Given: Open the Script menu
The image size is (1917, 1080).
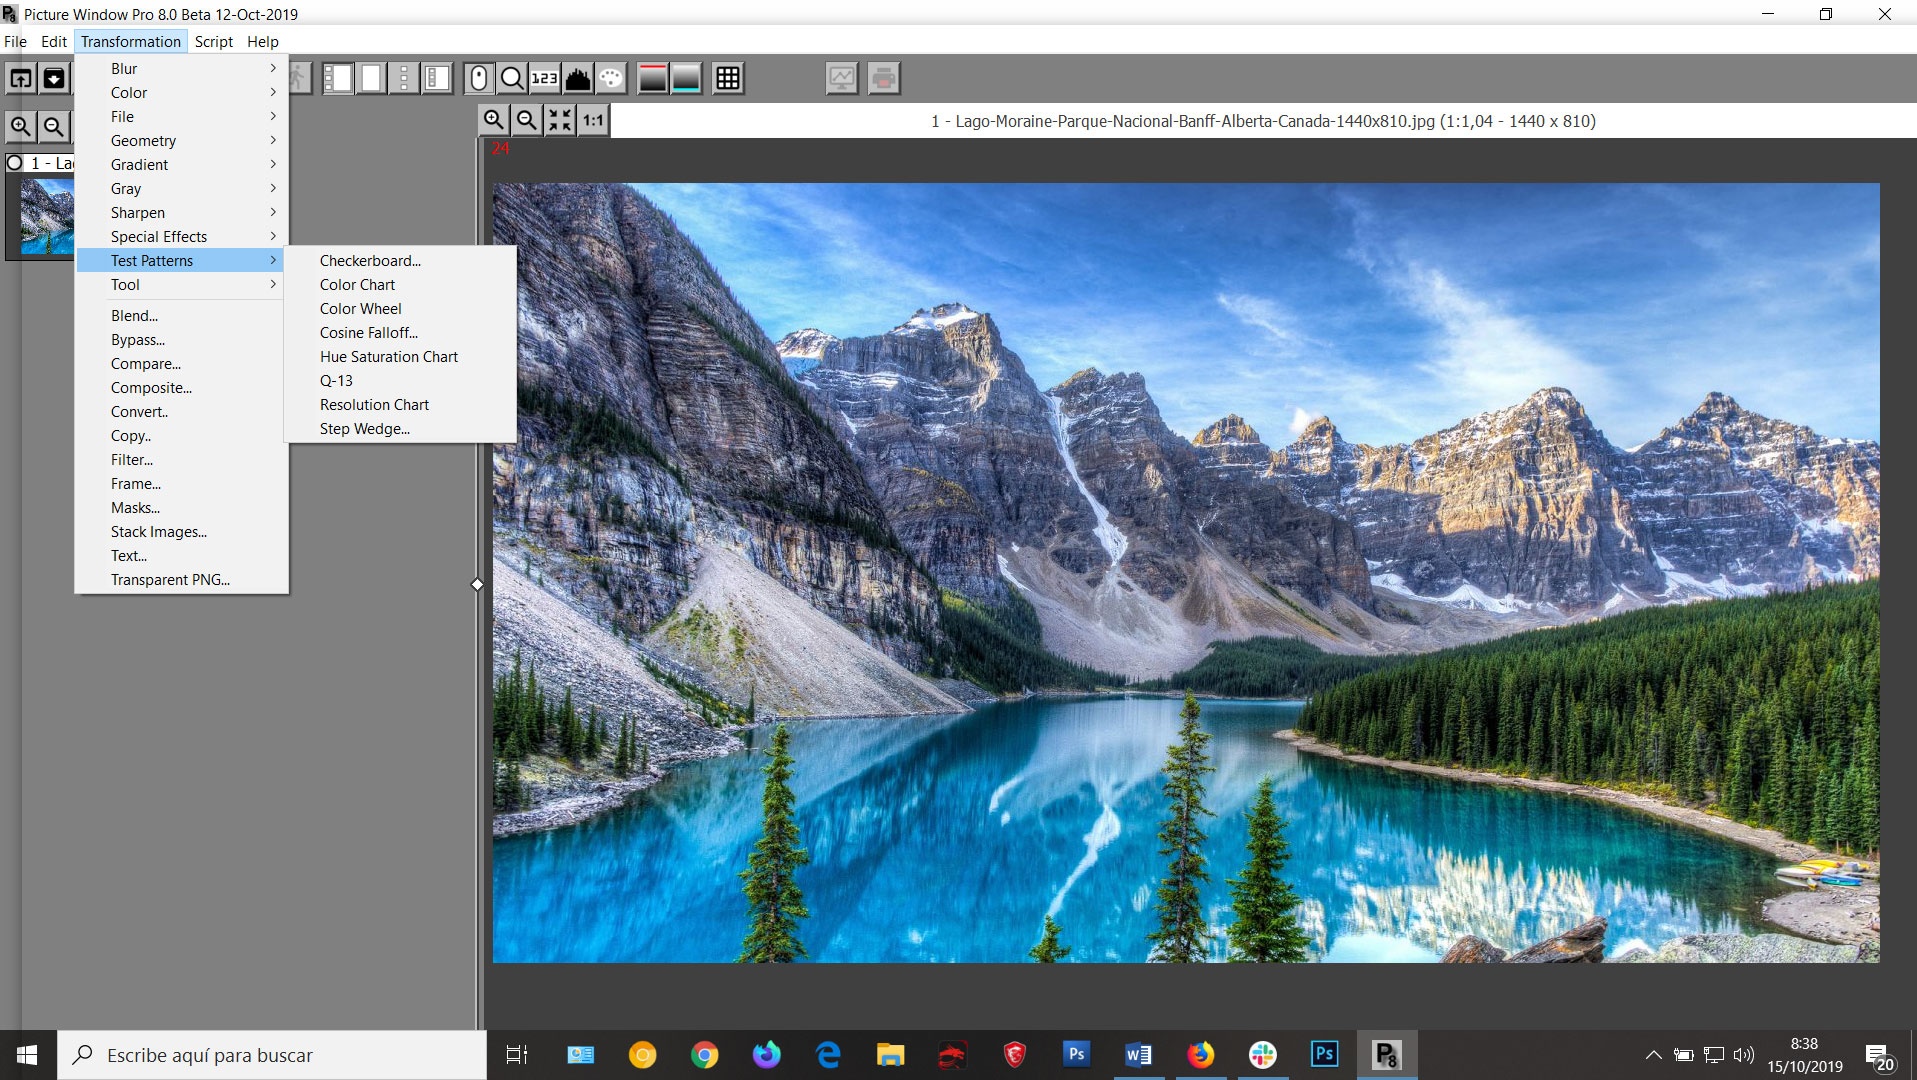Looking at the screenshot, I should (x=214, y=41).
